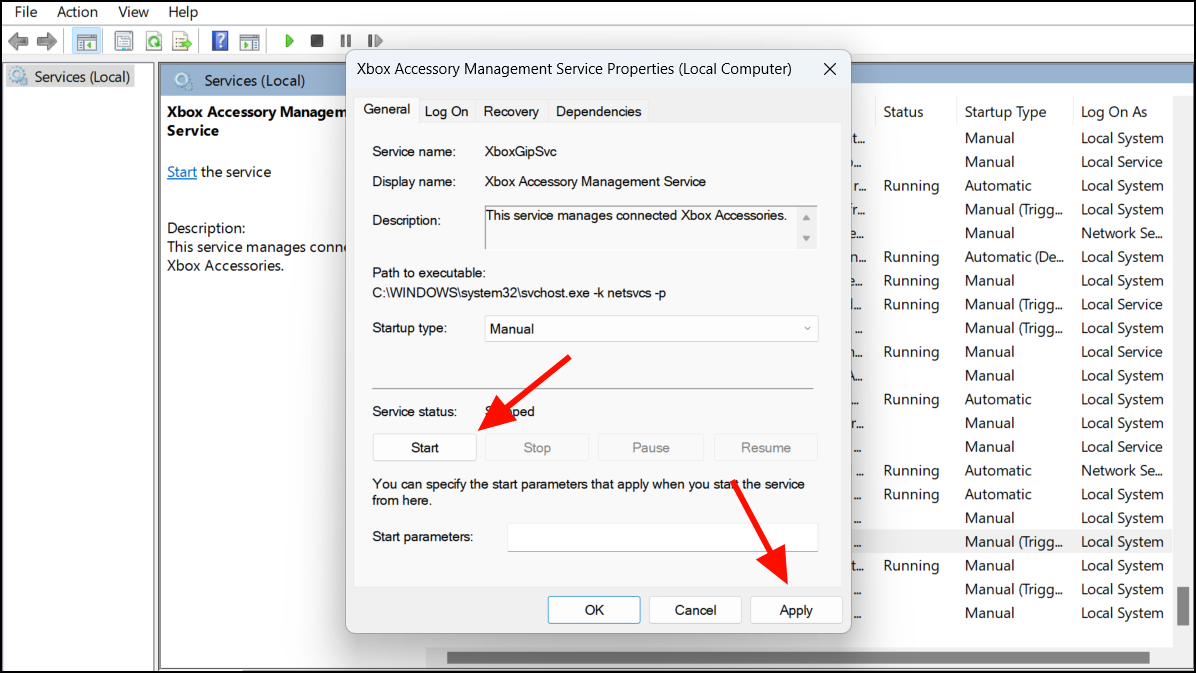The height and width of the screenshot is (673, 1196).
Task: Click the horizontal scrollbar at bottom
Action: 798,658
